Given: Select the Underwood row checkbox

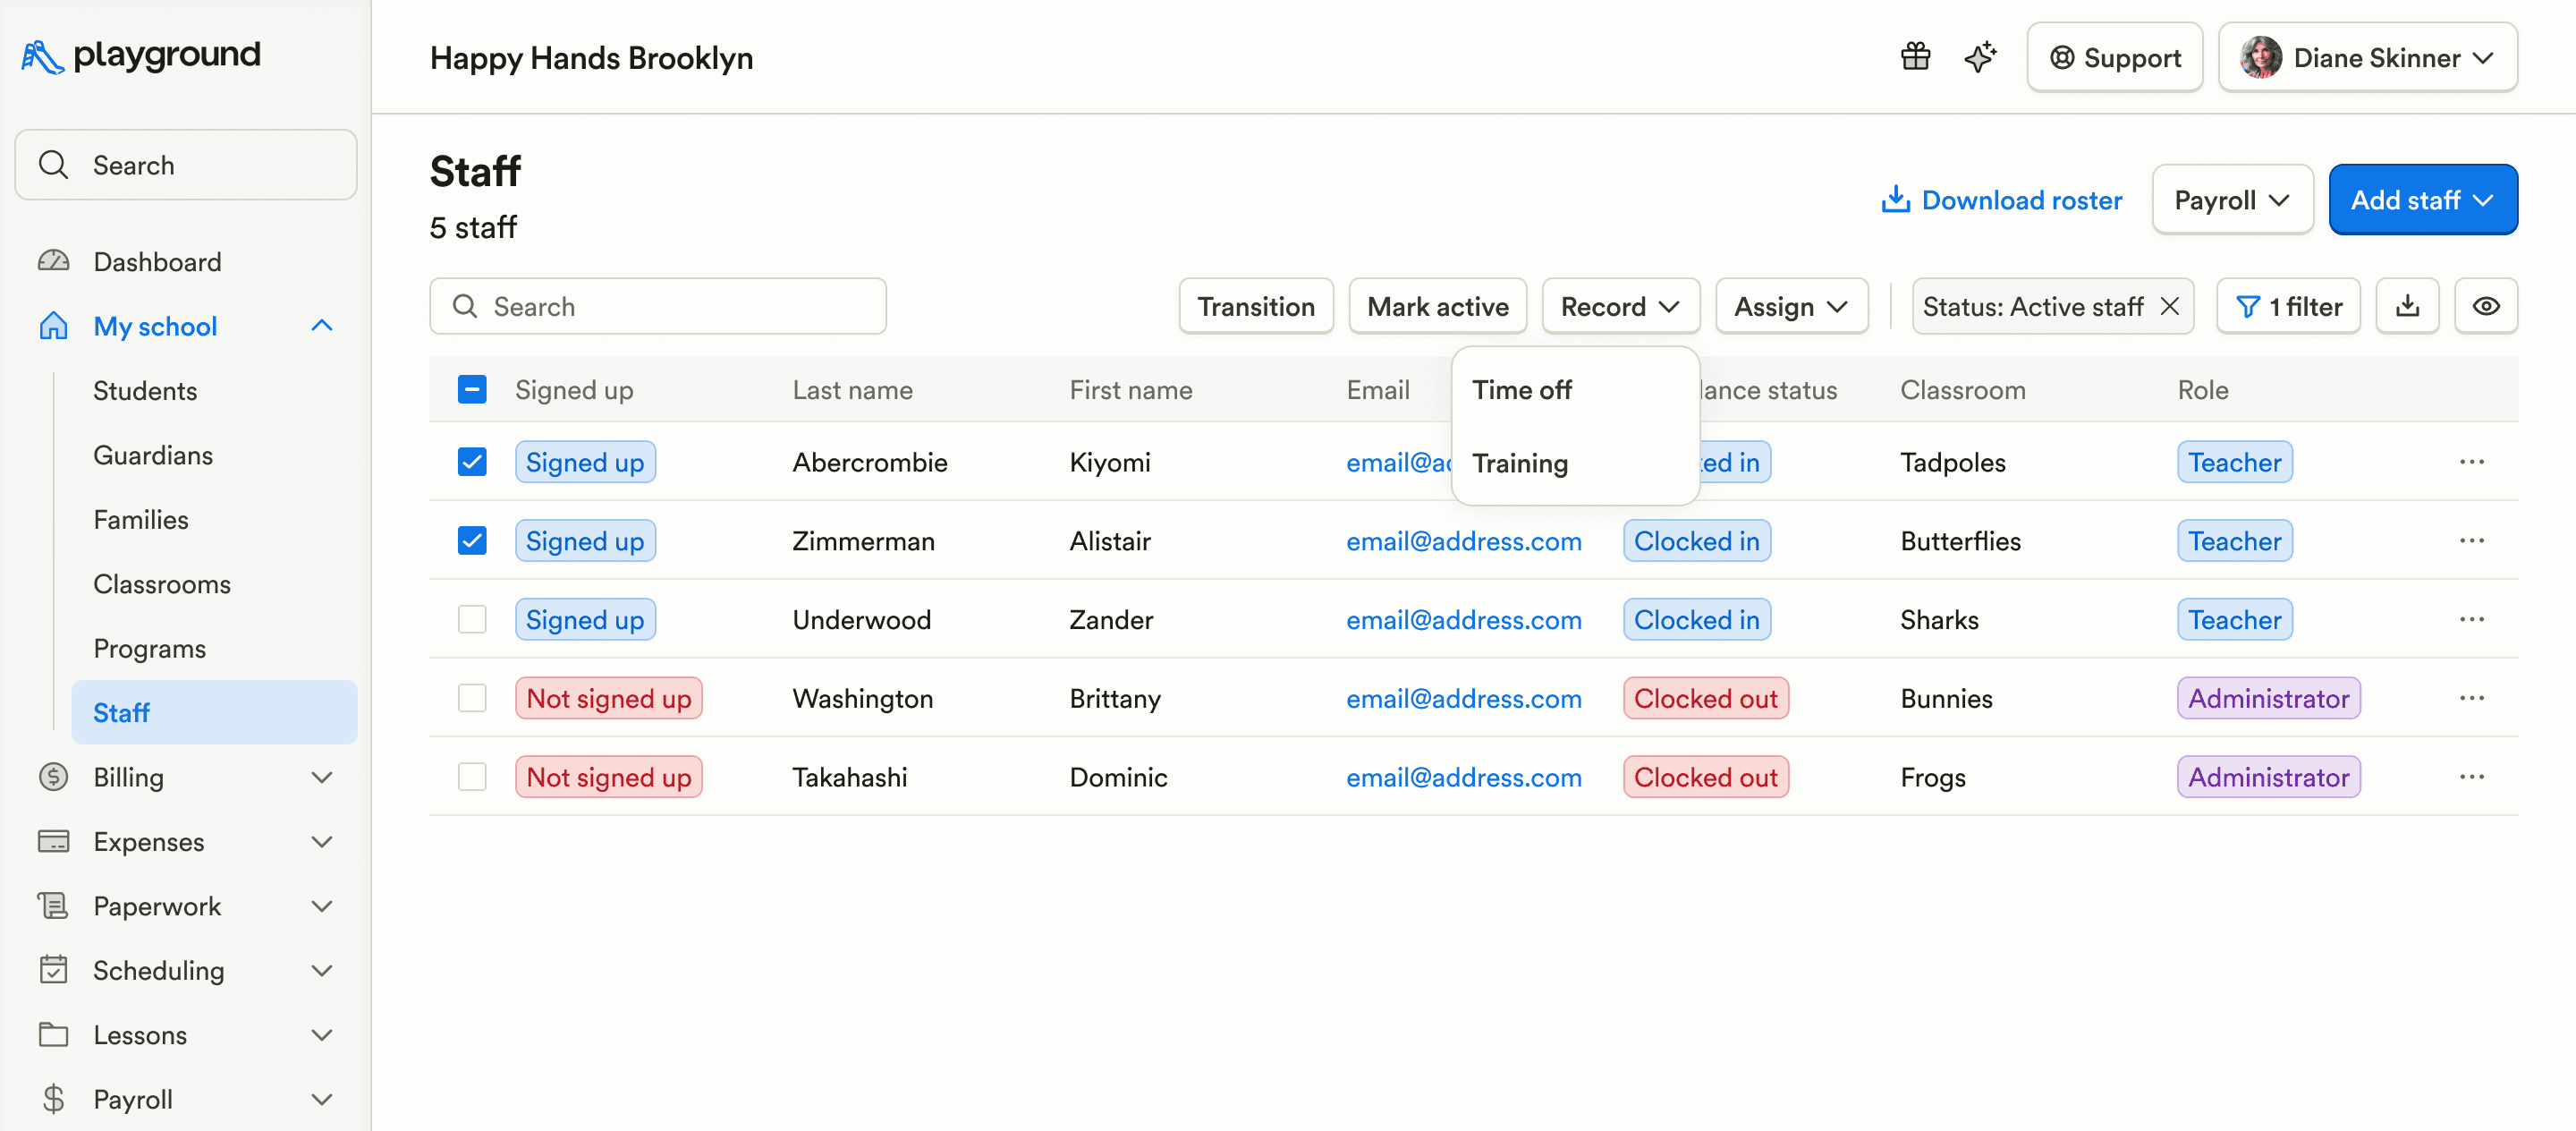Looking at the screenshot, I should point(472,620).
